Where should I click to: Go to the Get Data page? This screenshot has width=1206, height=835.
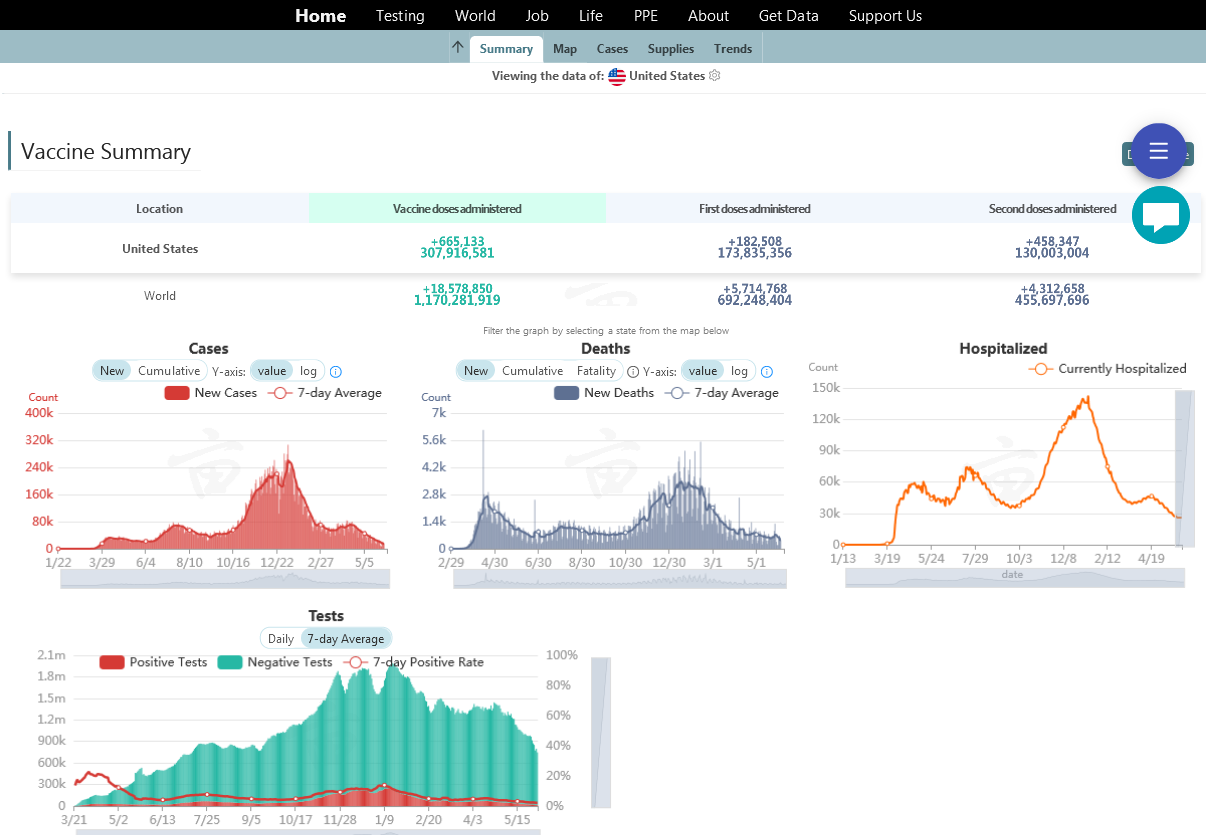[788, 16]
